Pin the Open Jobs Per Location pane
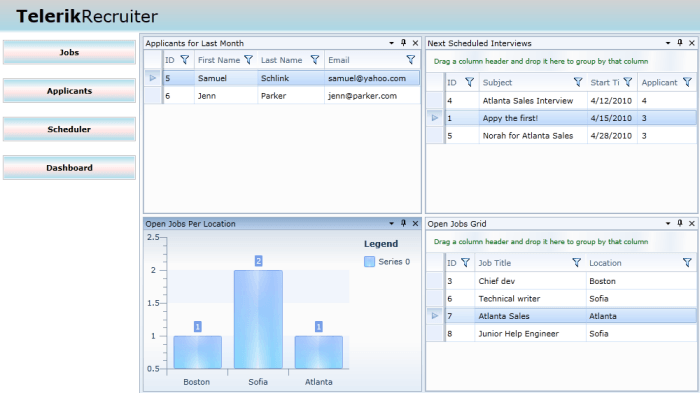Viewport: 700px width, 393px height. (404, 223)
